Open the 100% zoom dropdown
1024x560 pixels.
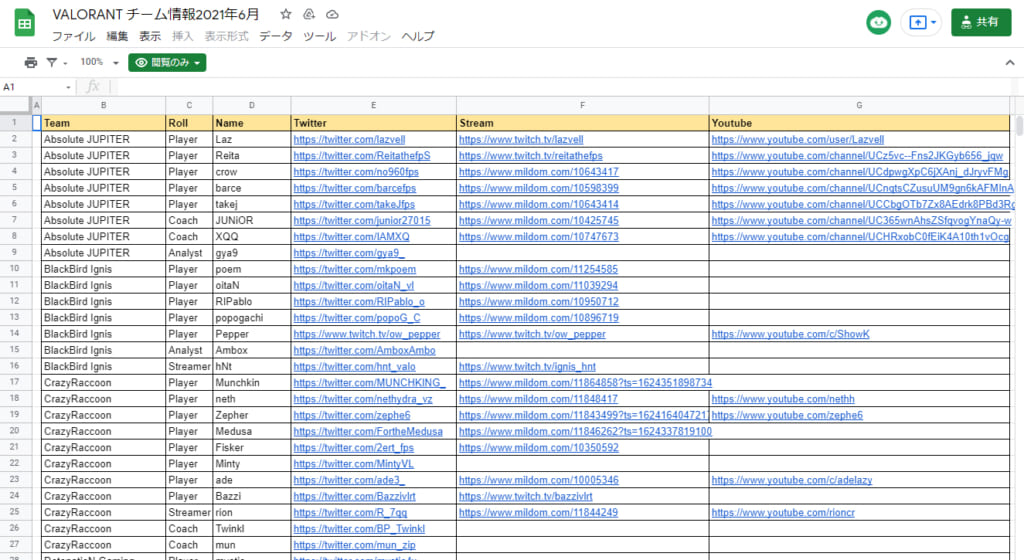tap(99, 63)
